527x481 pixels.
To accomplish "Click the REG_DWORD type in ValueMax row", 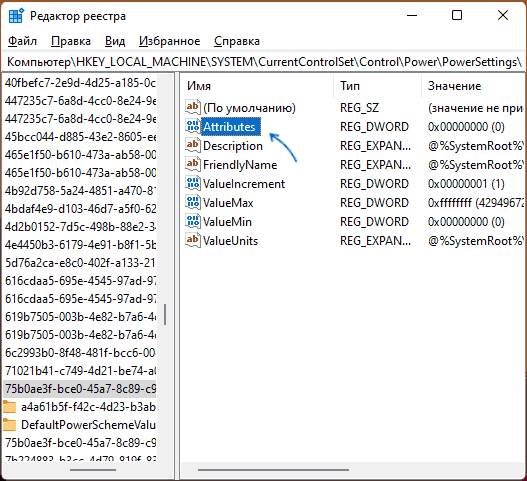I will pyautogui.click(x=374, y=203).
